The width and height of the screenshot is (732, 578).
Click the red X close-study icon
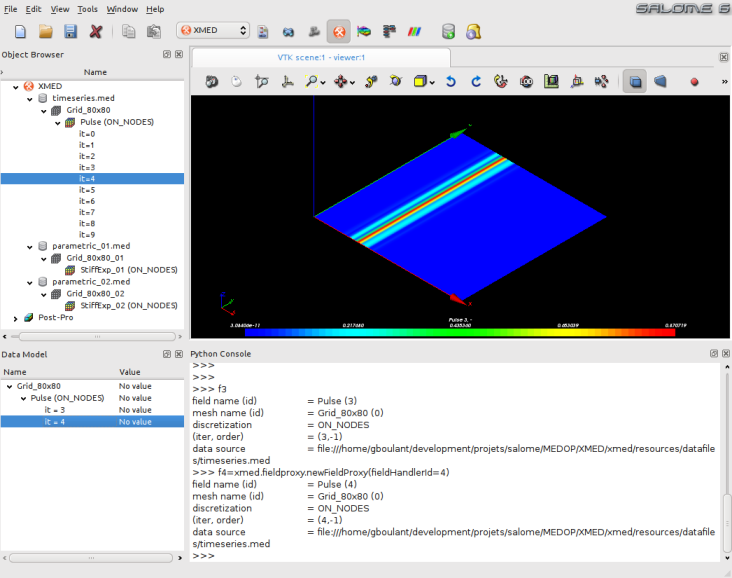coord(96,31)
